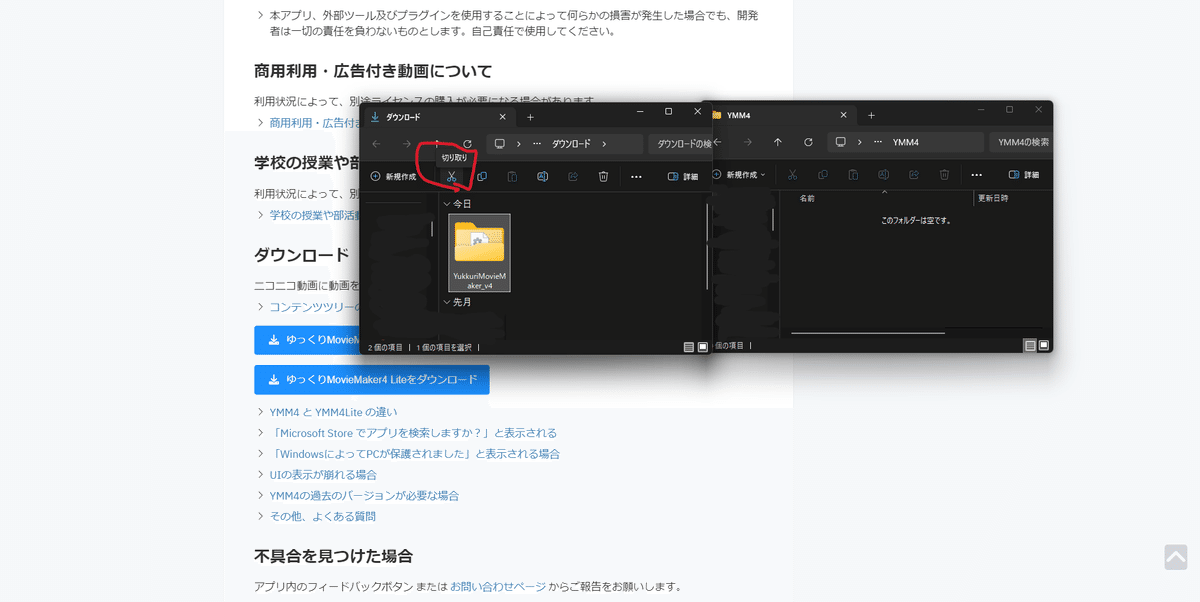Open the YMM4の過去のバージョンが必要な場合 link
Image resolution: width=1200 pixels, height=602 pixels.
[364, 496]
